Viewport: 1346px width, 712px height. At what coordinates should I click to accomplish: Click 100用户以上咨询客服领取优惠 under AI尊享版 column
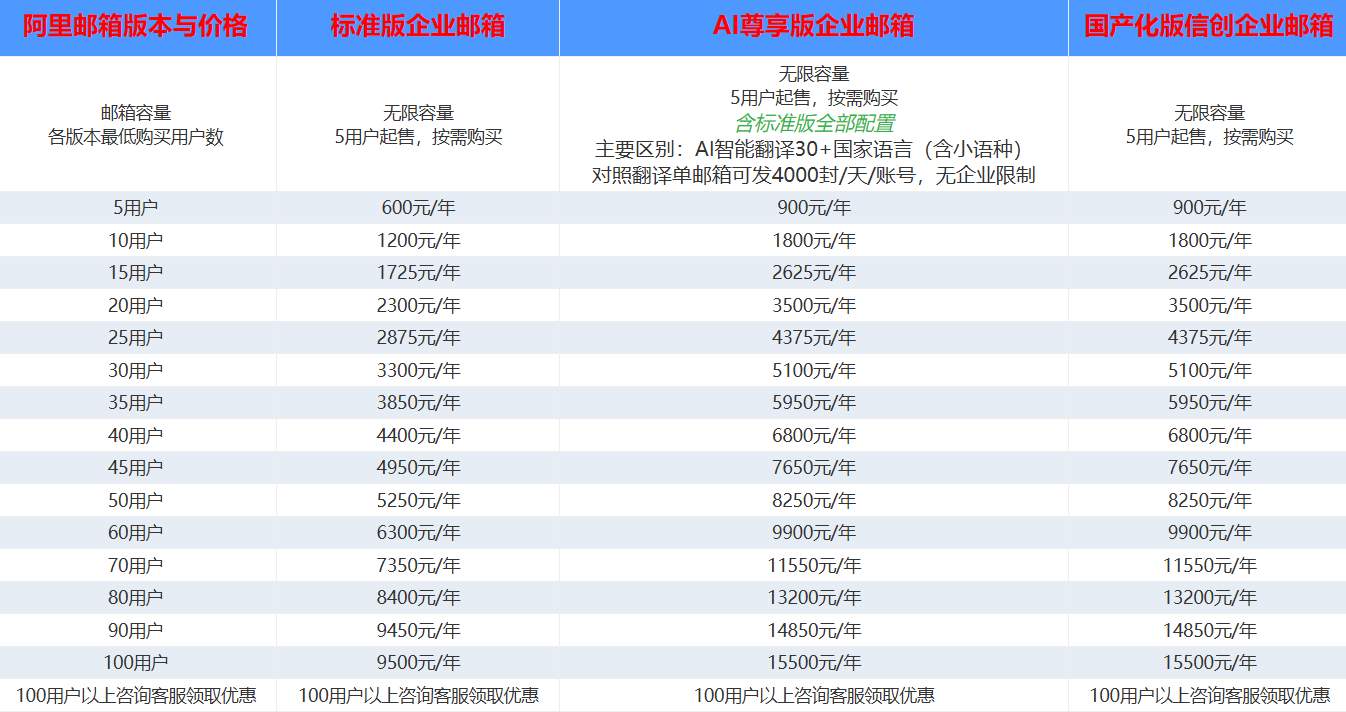click(814, 695)
